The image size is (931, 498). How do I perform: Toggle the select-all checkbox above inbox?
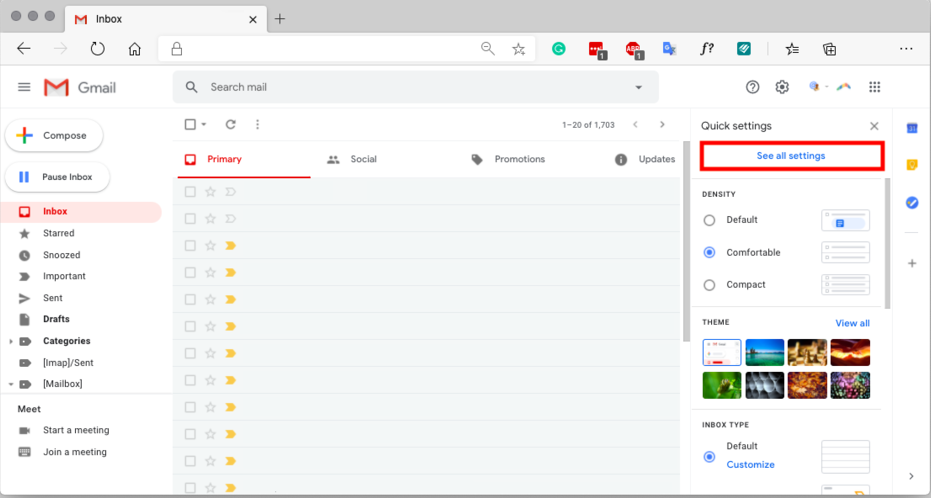pyautogui.click(x=190, y=124)
